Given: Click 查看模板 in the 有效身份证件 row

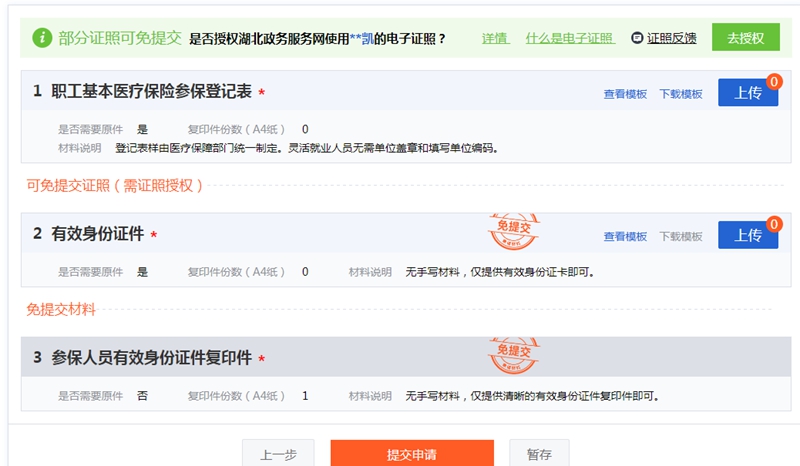Looking at the screenshot, I should [x=625, y=237].
